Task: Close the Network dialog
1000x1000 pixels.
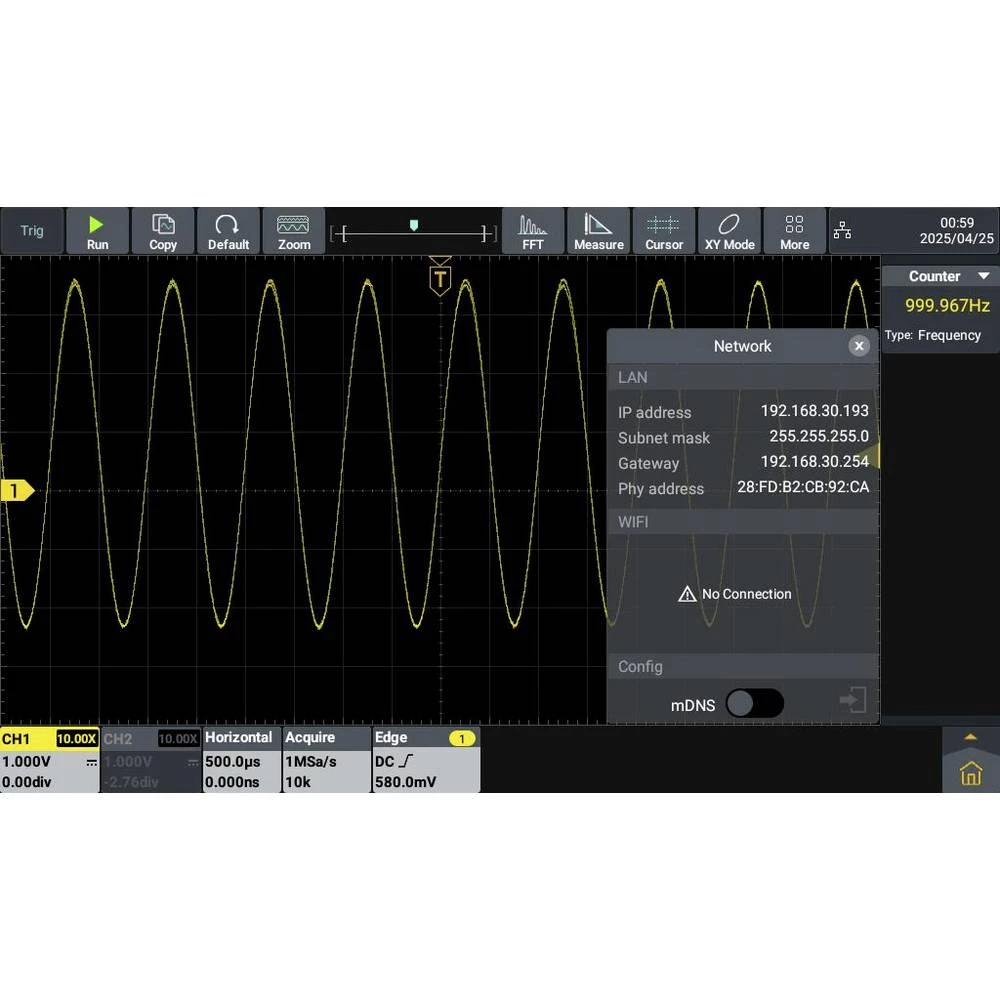Action: point(858,346)
